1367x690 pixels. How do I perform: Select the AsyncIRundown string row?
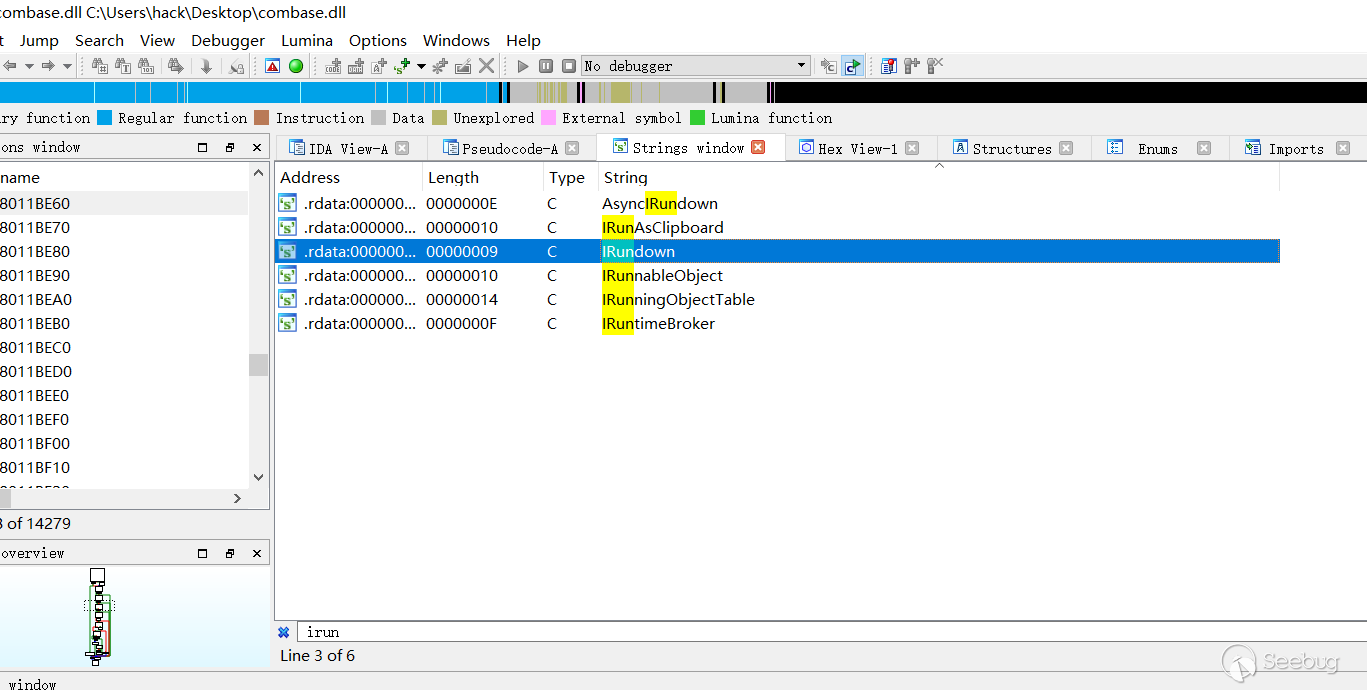pos(777,203)
